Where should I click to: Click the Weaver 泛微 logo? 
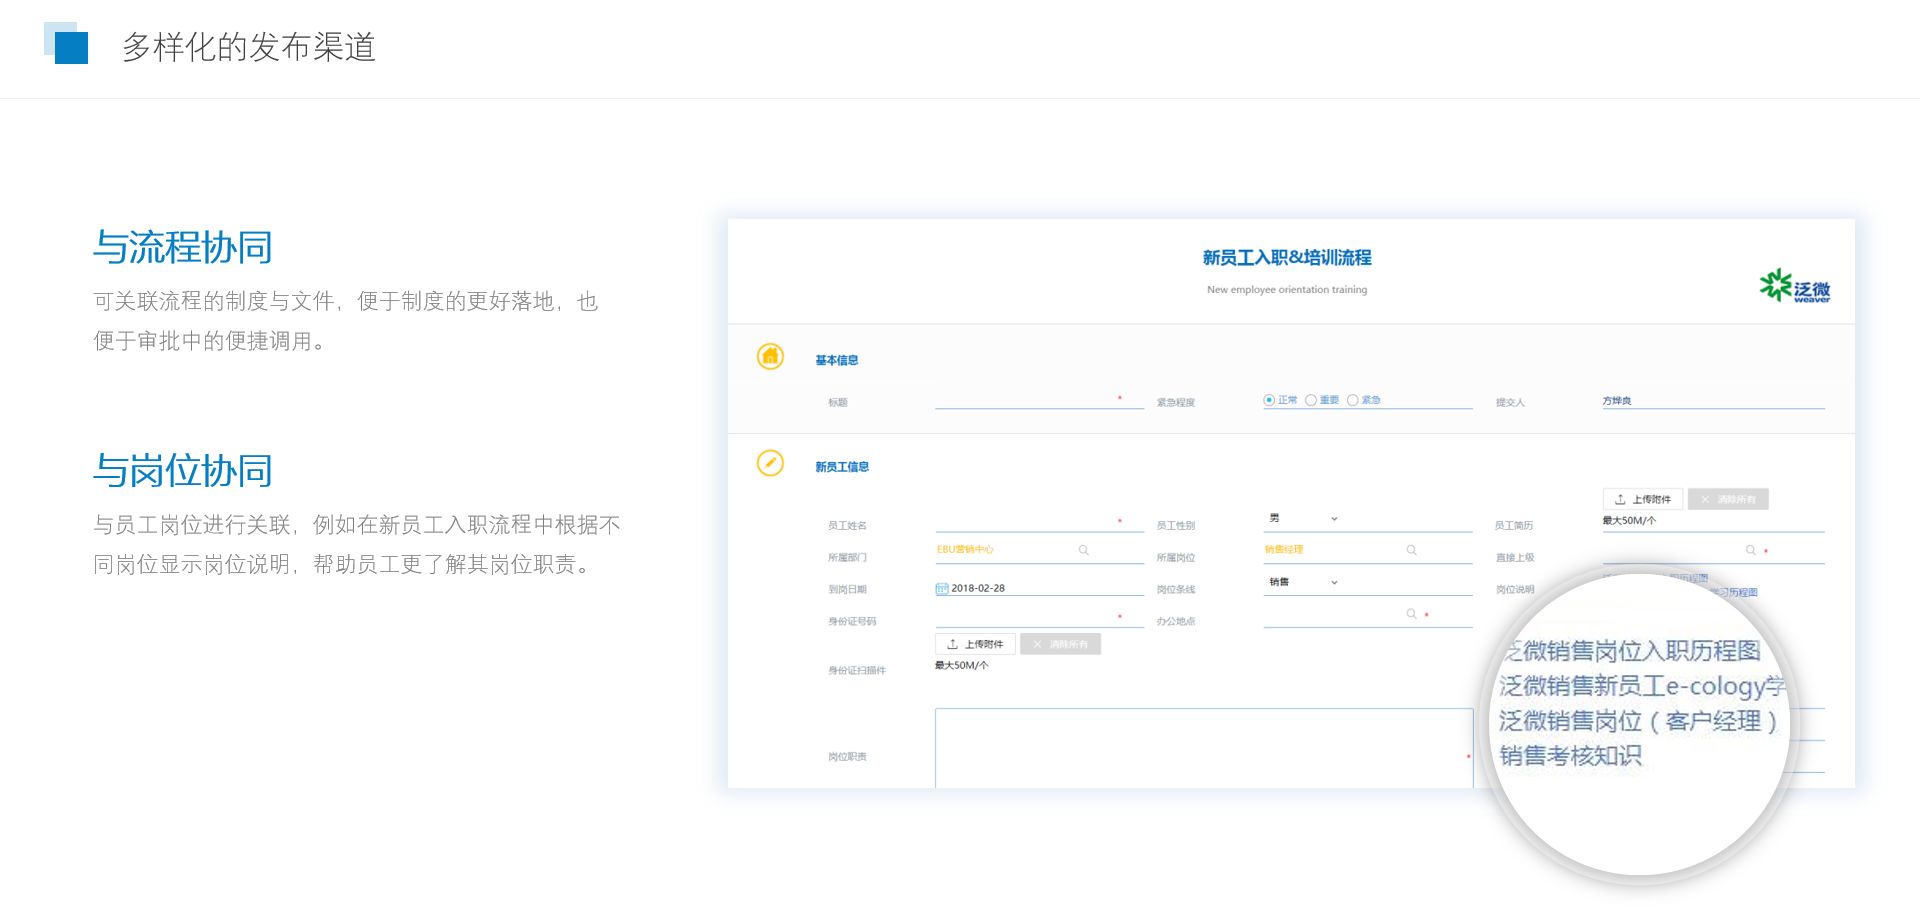pyautogui.click(x=1794, y=286)
